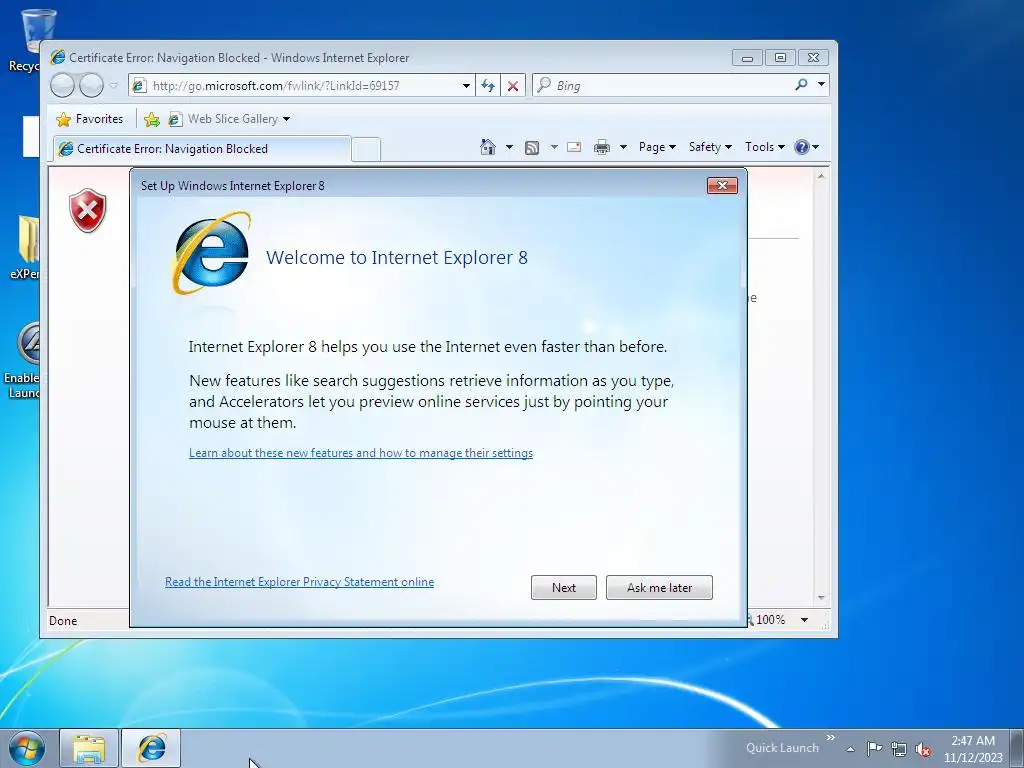
Task: Expand the Home button dropdown arrow
Action: point(509,147)
